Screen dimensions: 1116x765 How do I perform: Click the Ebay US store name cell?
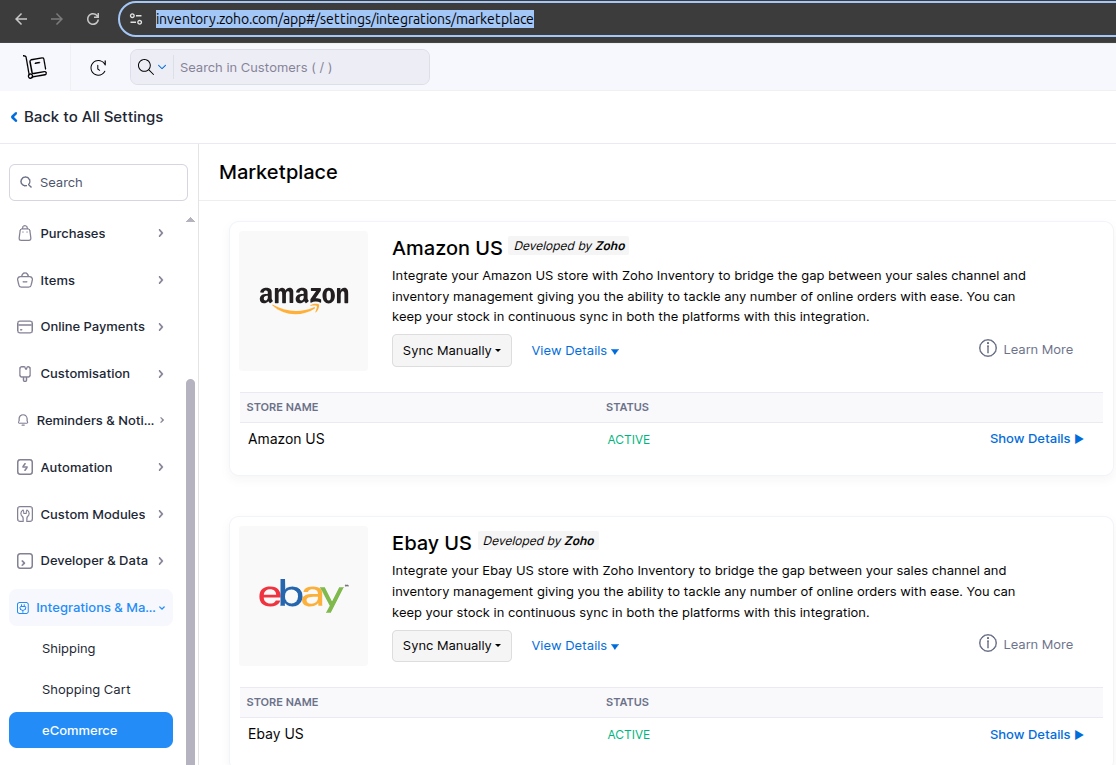coord(275,734)
